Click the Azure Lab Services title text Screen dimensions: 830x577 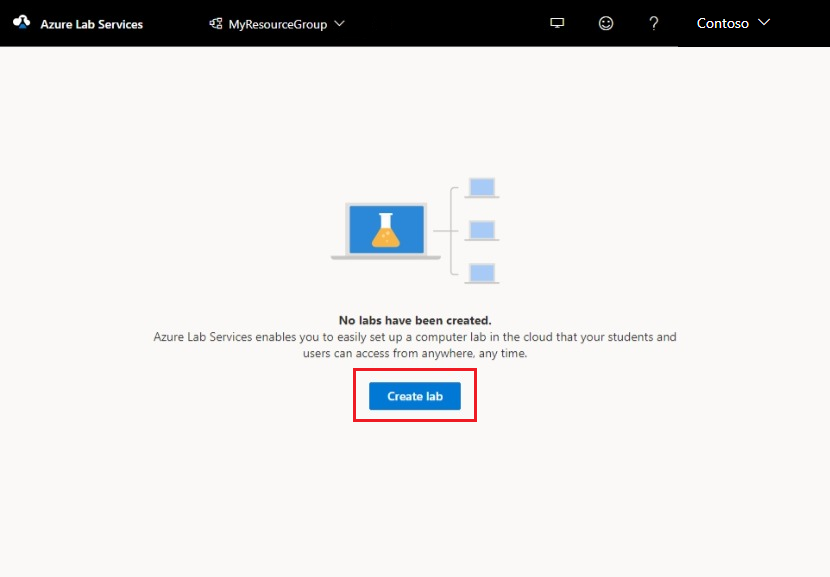[92, 22]
